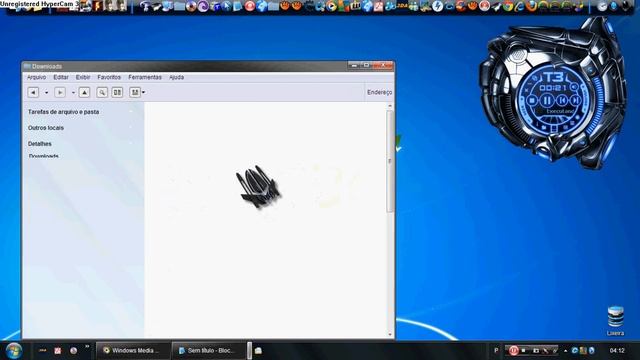Image resolution: width=640 pixels, height=360 pixels.
Task: Launch Internet Explorer from top dock
Action: click(x=520, y=6)
